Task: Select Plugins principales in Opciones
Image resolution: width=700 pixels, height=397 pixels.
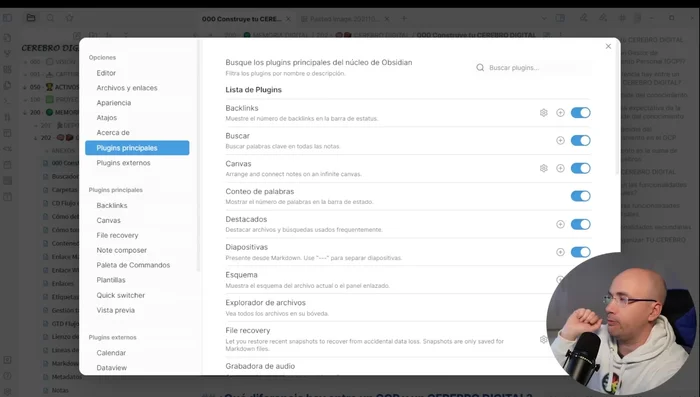Action: click(x=137, y=148)
